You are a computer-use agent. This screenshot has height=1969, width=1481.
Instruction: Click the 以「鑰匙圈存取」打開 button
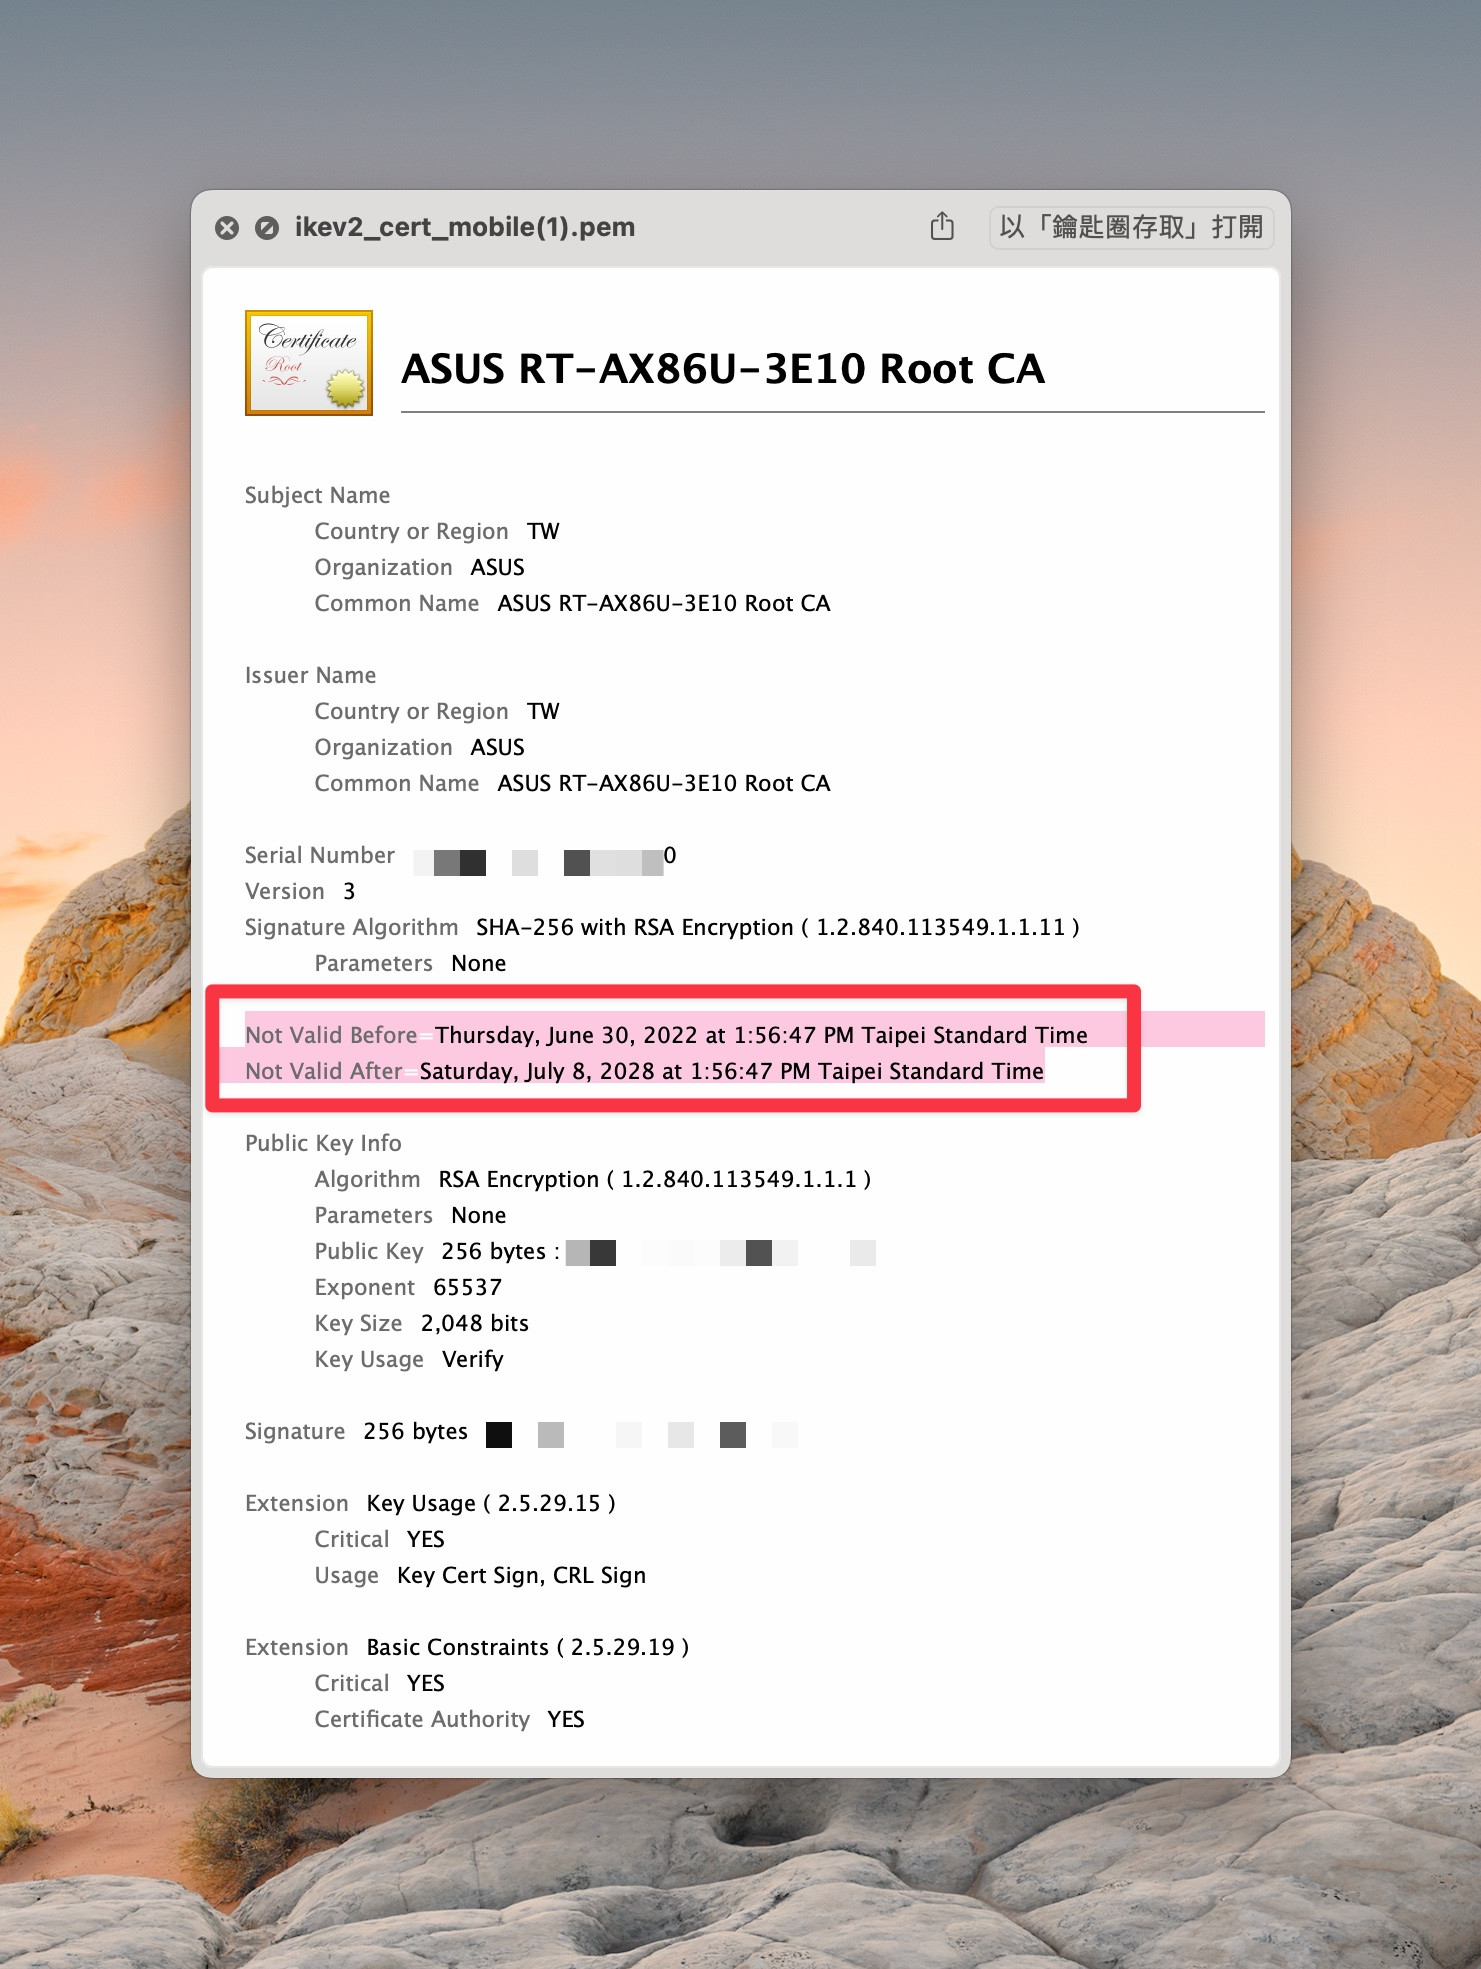(x=1131, y=227)
